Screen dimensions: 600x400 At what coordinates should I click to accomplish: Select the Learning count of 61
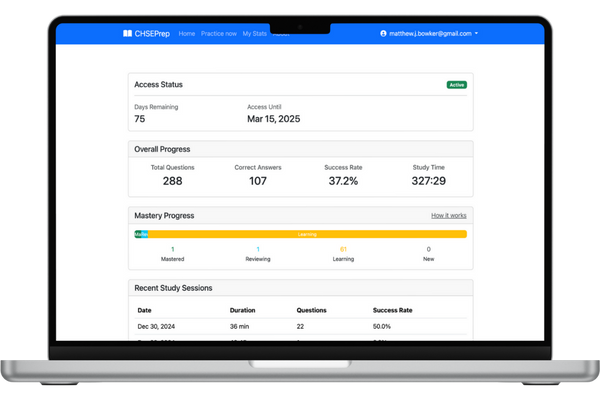click(x=343, y=249)
